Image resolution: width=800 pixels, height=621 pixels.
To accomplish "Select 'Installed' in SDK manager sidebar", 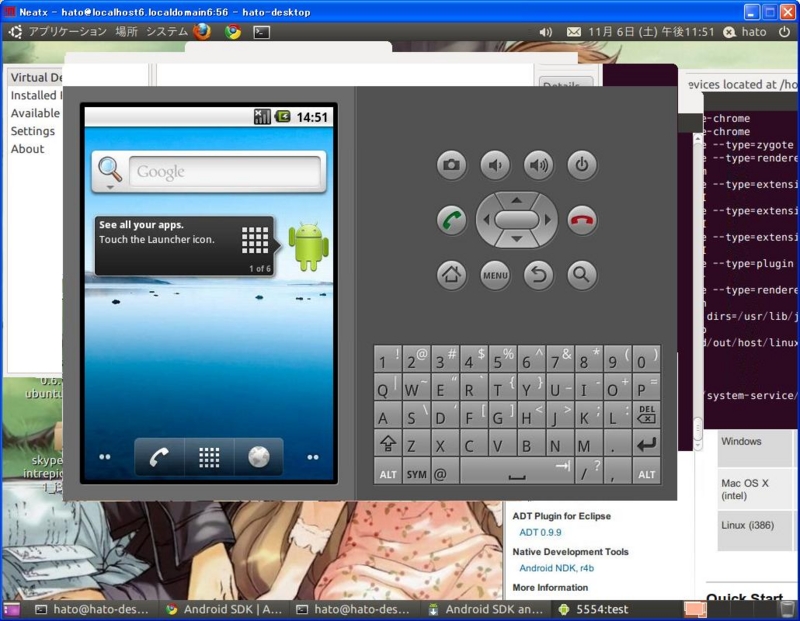I will coord(35,95).
